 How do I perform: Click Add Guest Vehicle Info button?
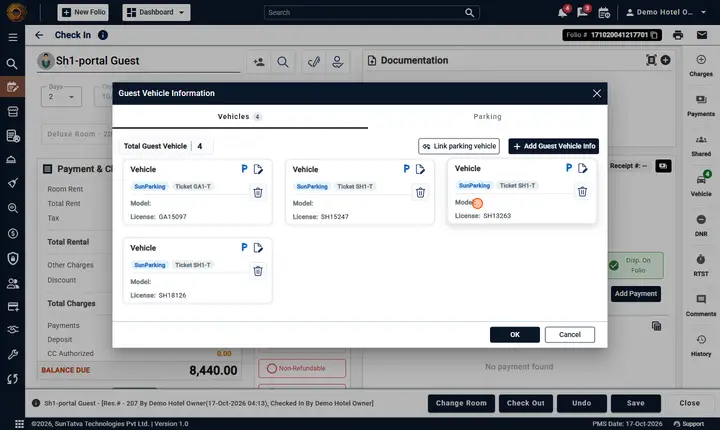[554, 146]
